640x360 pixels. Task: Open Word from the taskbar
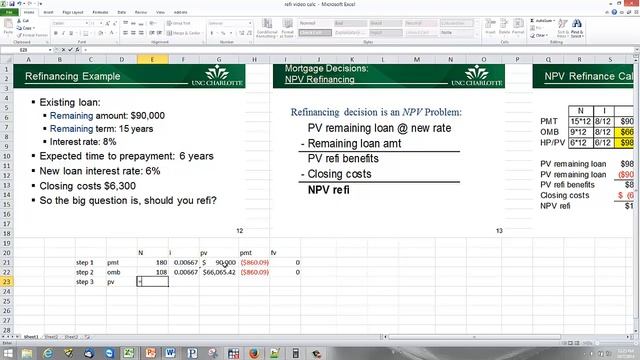(170, 353)
